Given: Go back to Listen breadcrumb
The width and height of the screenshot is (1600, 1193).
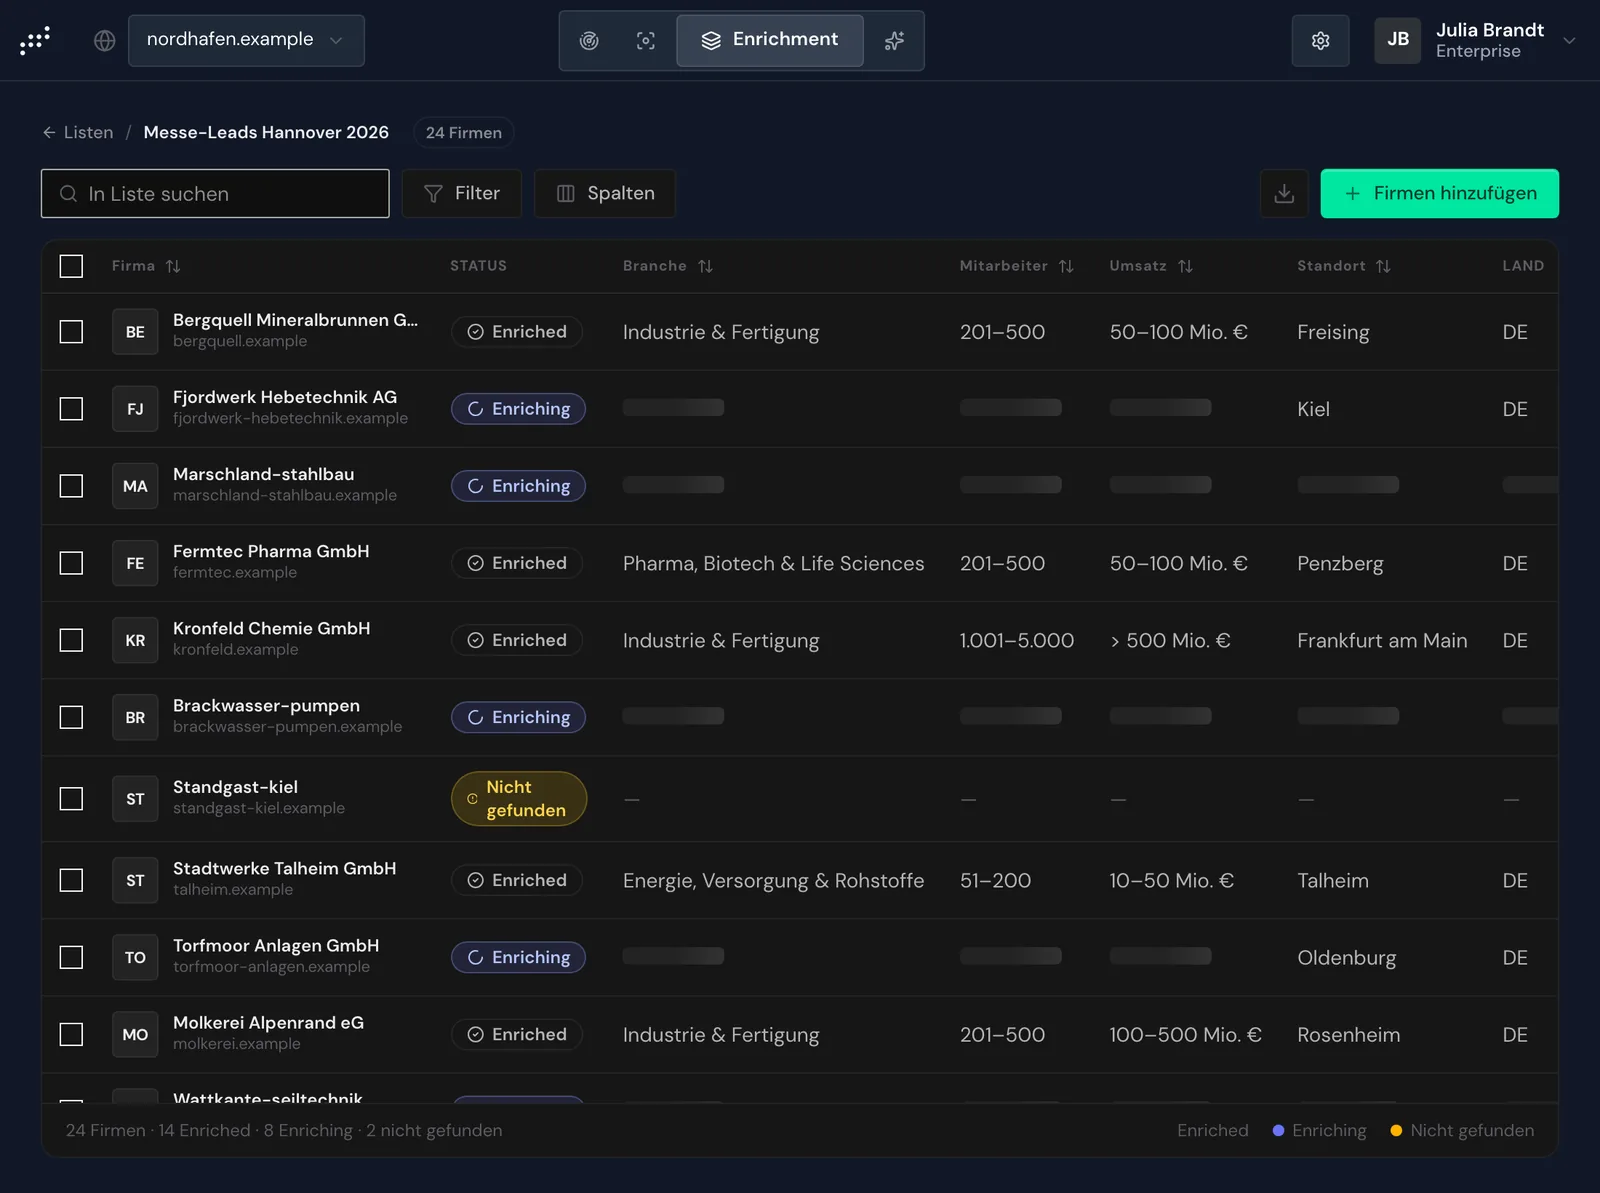Looking at the screenshot, I should click(x=78, y=132).
